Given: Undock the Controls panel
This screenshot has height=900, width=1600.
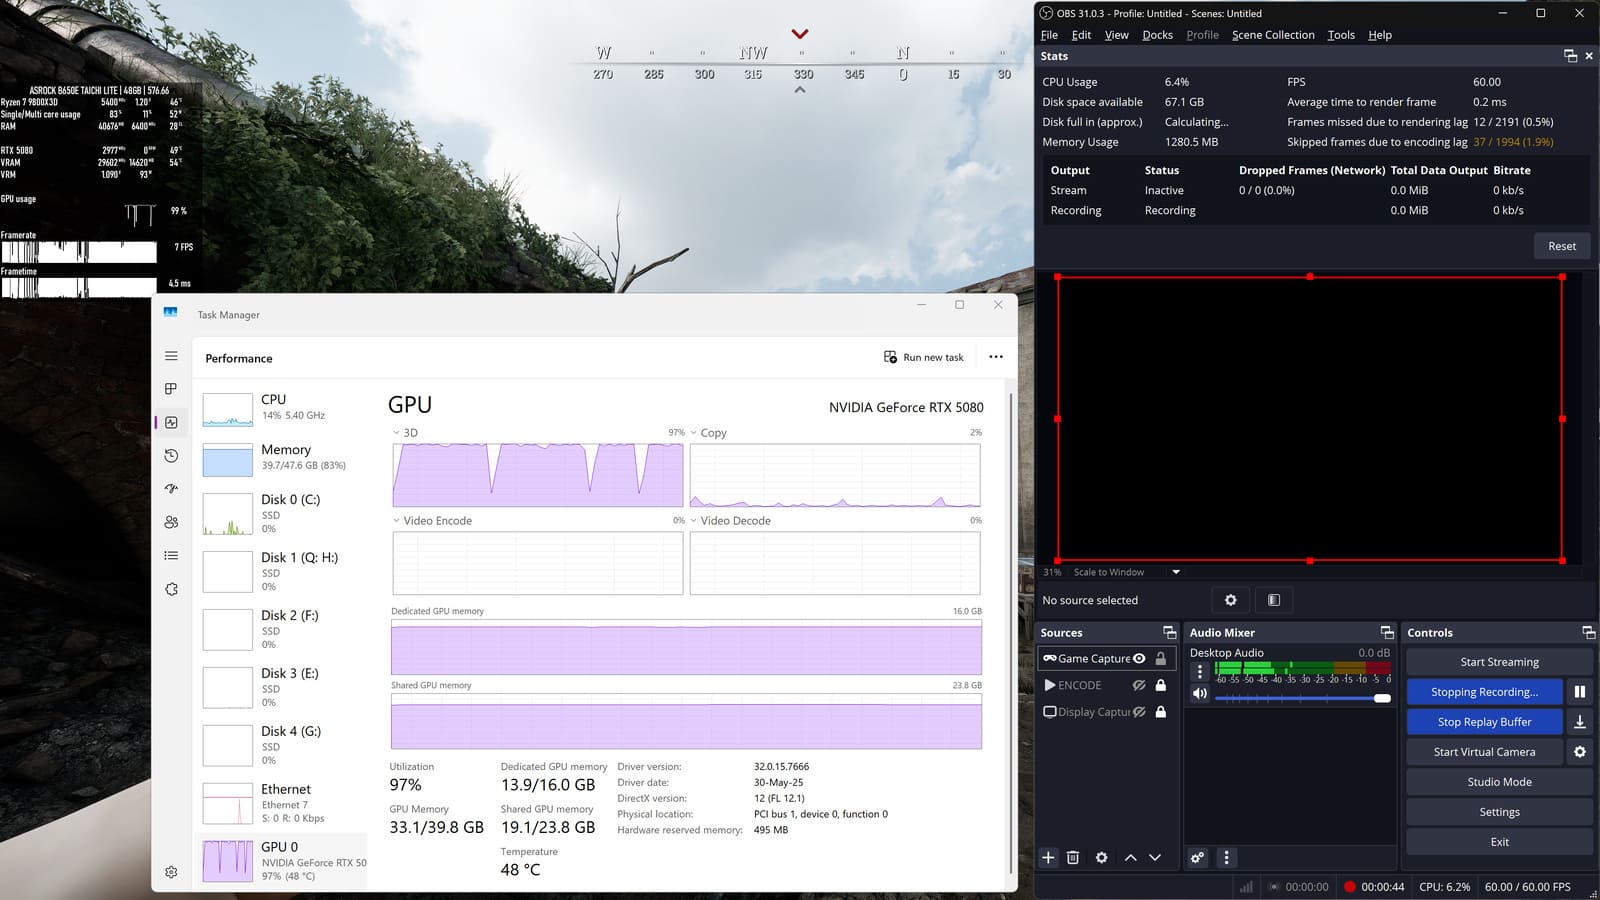Looking at the screenshot, I should [1588, 632].
